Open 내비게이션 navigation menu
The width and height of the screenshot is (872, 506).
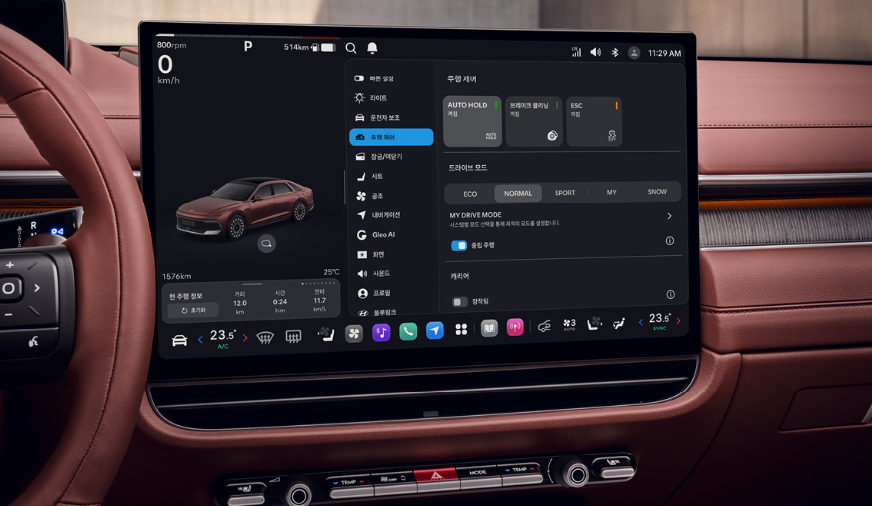pyautogui.click(x=392, y=215)
